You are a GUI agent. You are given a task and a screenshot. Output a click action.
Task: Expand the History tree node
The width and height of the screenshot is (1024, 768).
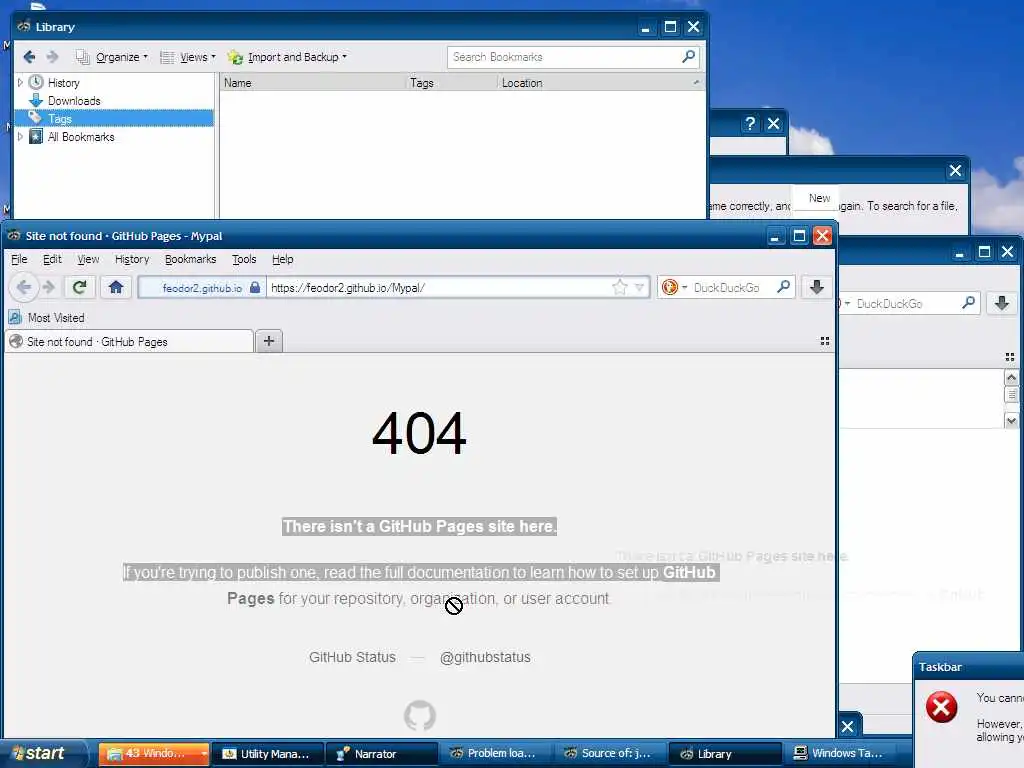20,82
